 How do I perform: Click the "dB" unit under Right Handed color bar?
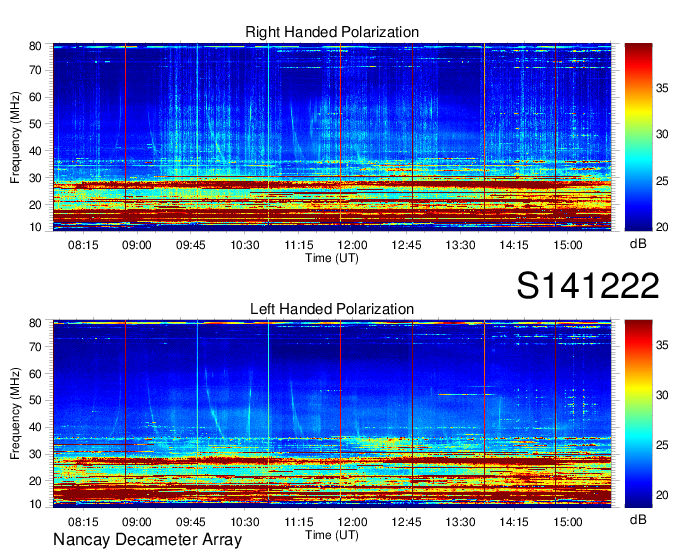[x=638, y=244]
